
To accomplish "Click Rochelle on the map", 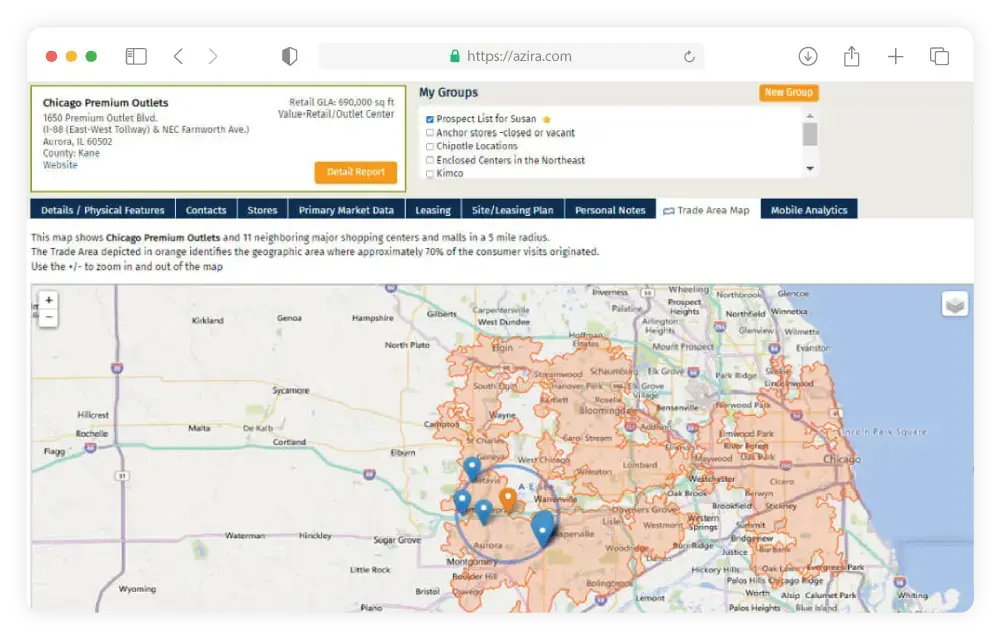I will pos(92,434).
